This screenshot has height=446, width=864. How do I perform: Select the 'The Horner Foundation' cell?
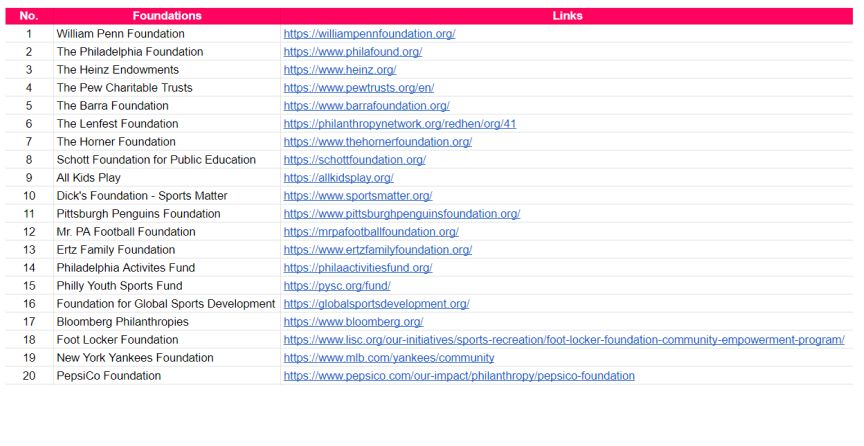point(167,142)
